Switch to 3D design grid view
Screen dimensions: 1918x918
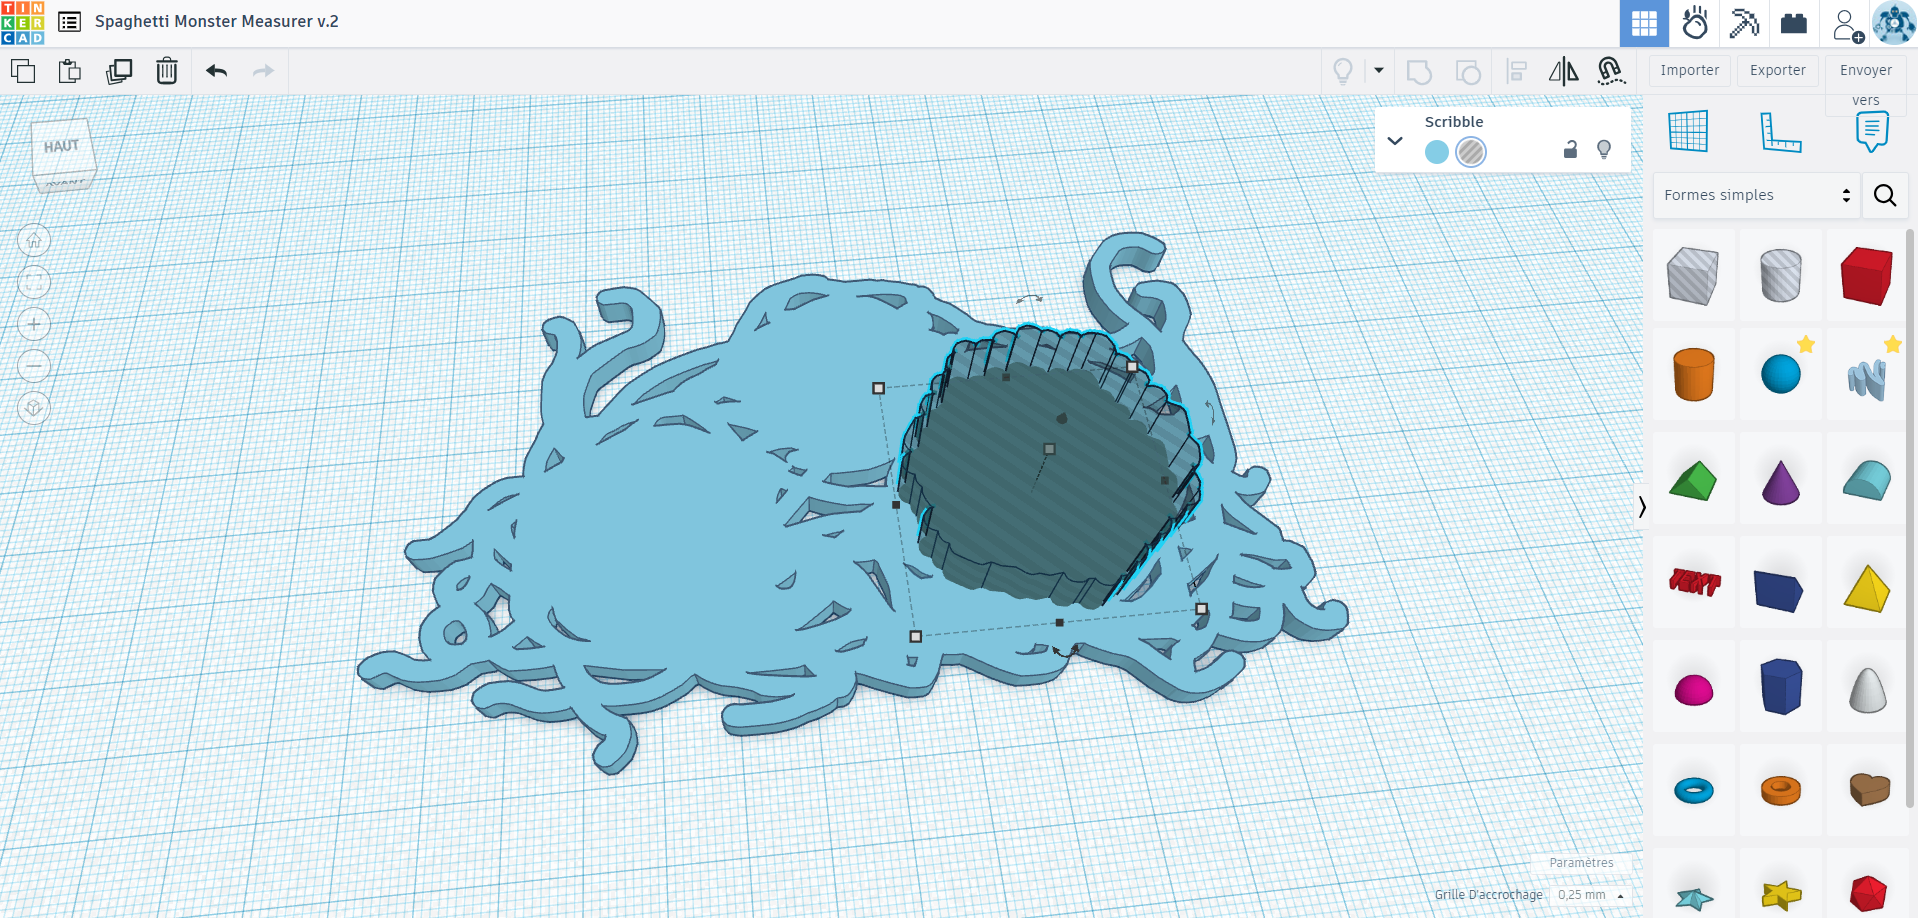pos(1644,23)
